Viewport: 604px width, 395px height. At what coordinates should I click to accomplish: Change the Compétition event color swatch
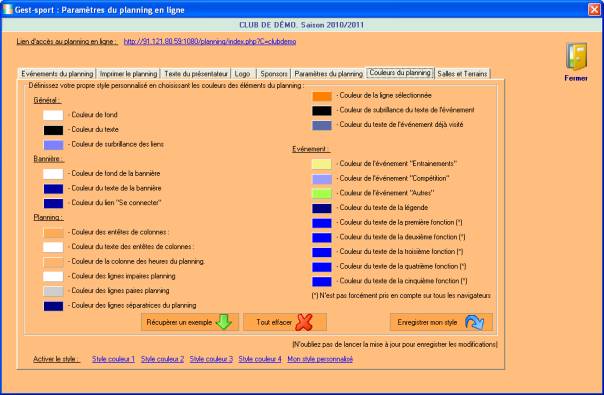322,179
